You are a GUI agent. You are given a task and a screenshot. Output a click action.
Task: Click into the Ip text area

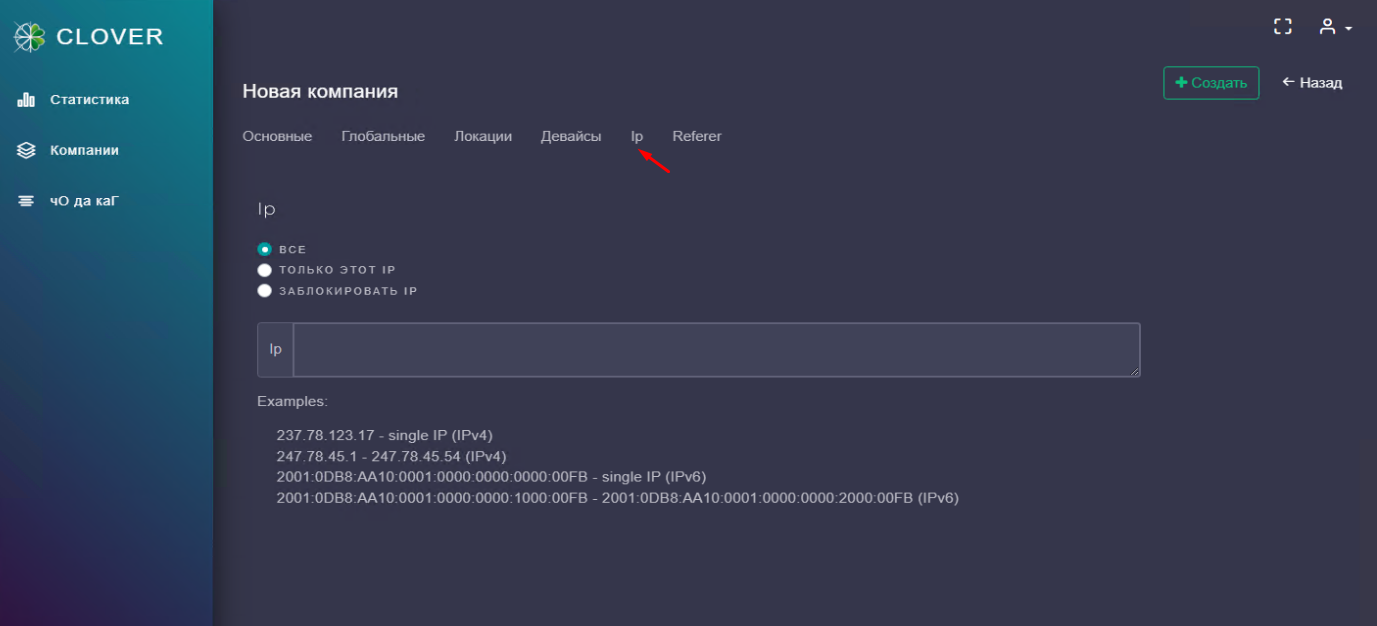(716, 350)
